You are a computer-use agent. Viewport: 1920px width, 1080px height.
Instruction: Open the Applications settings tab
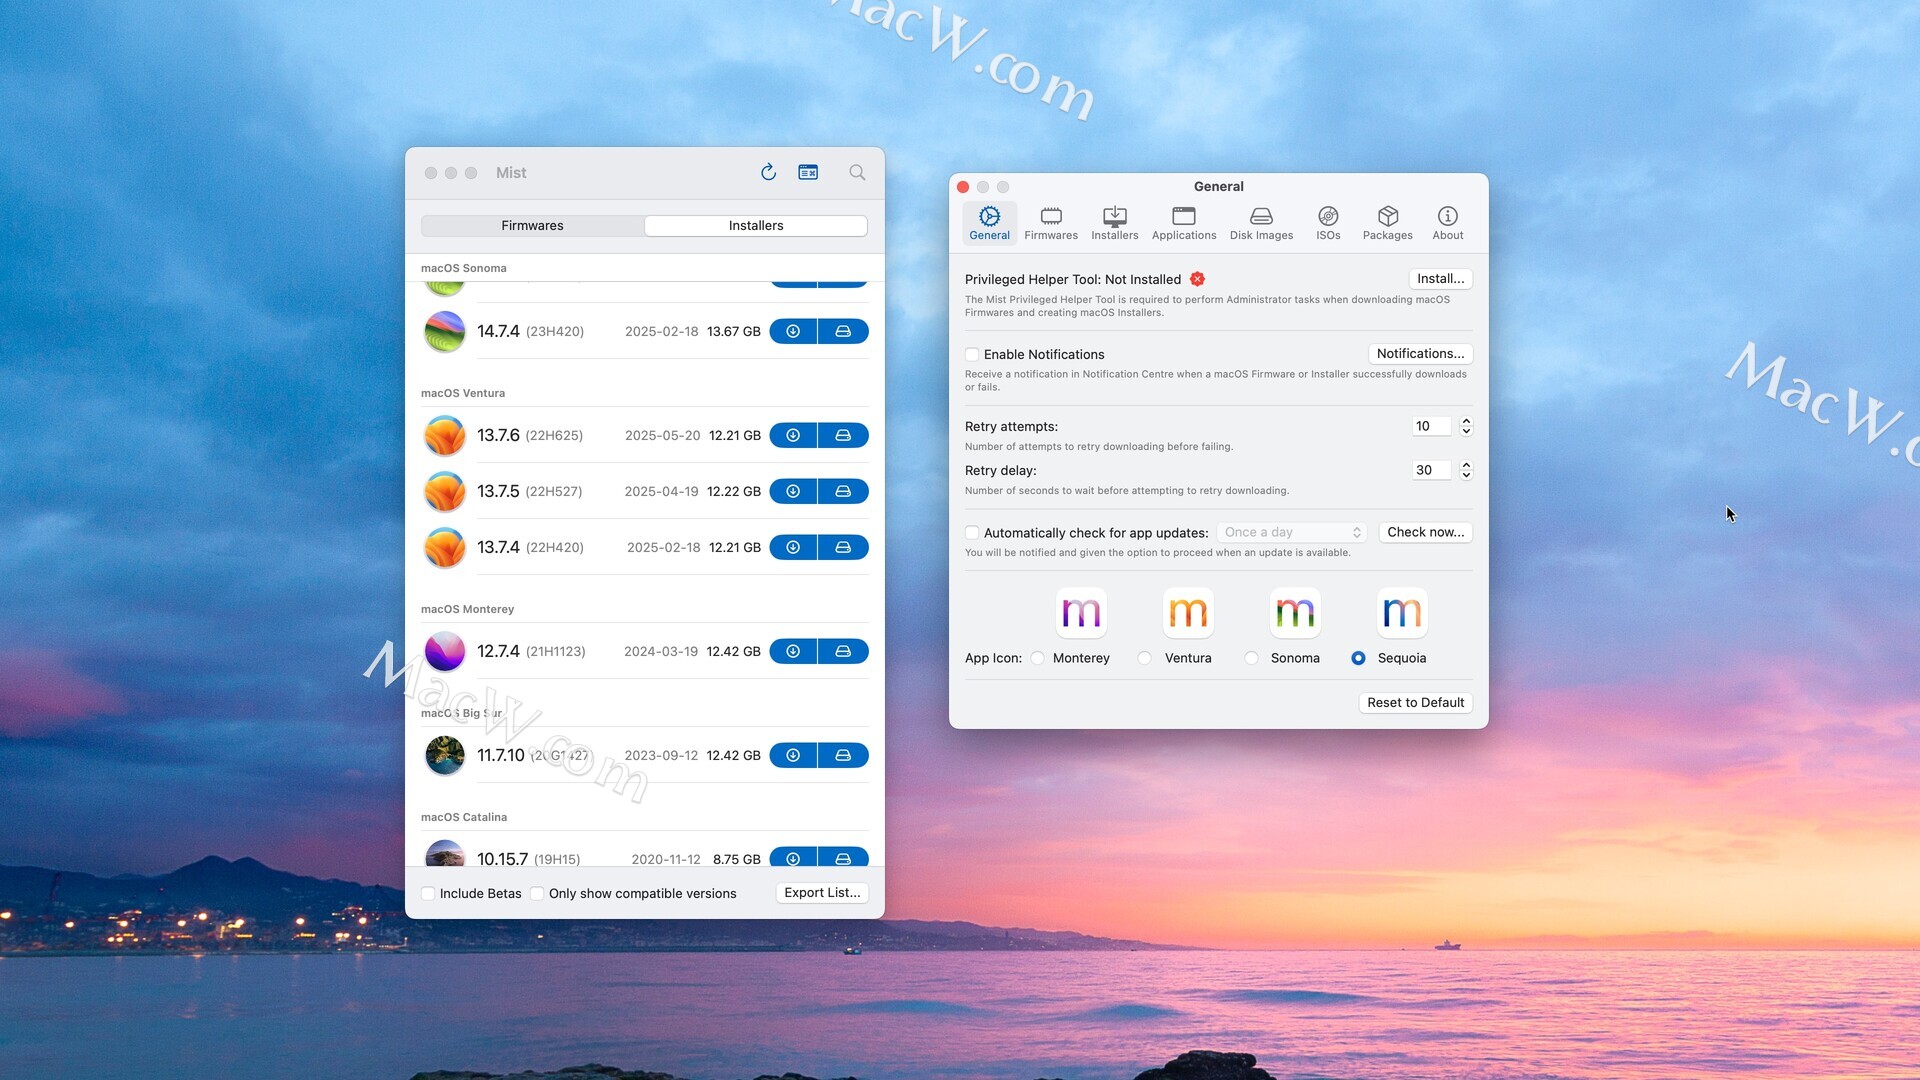1184,223
